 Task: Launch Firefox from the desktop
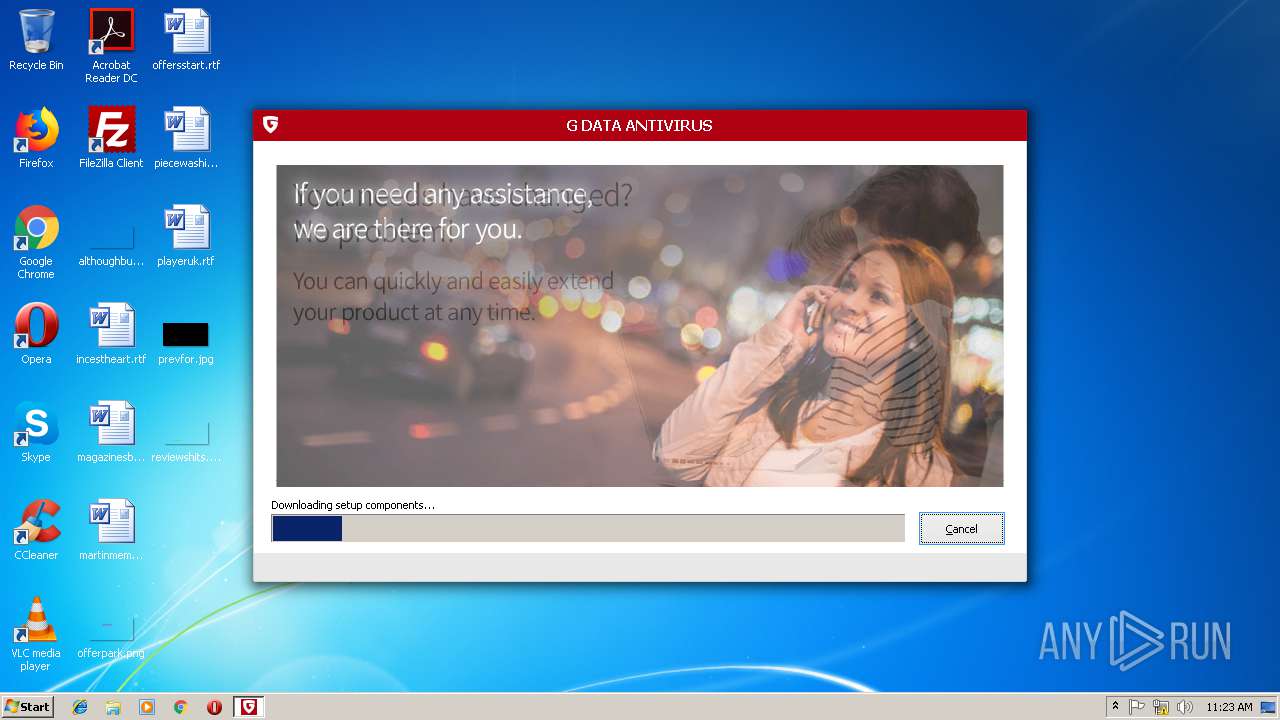36,138
